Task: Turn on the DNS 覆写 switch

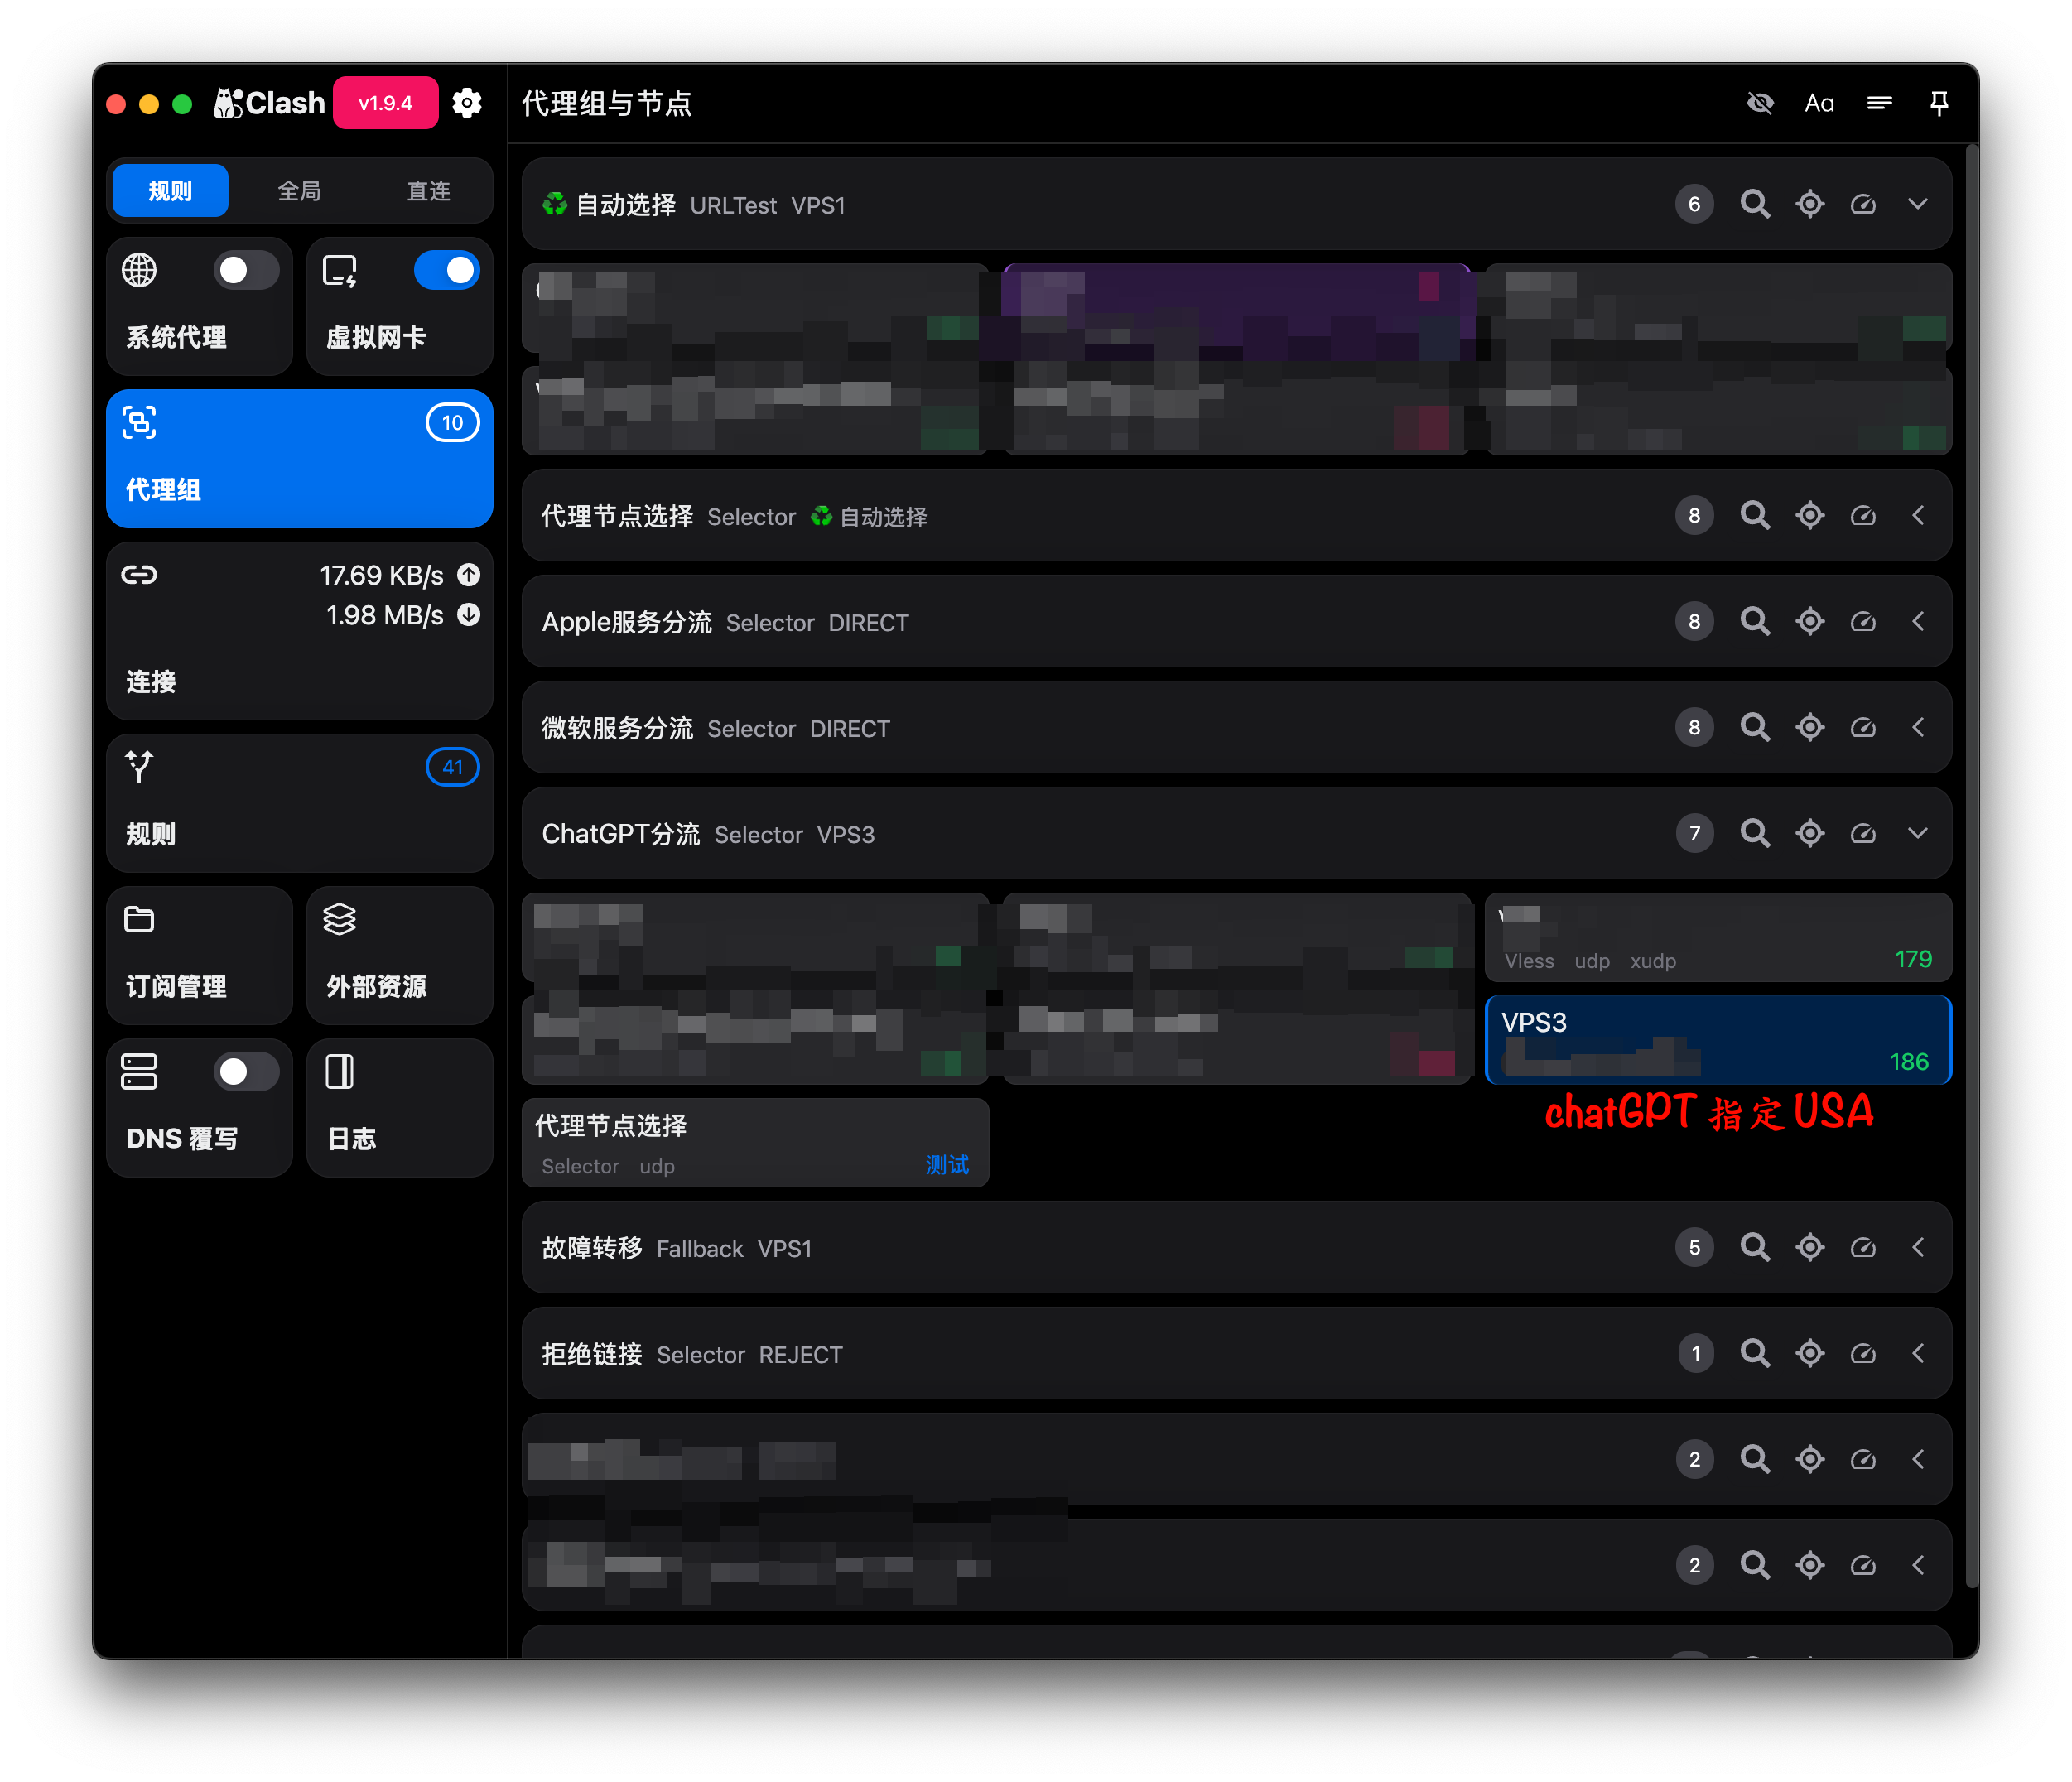Action: (x=246, y=1072)
